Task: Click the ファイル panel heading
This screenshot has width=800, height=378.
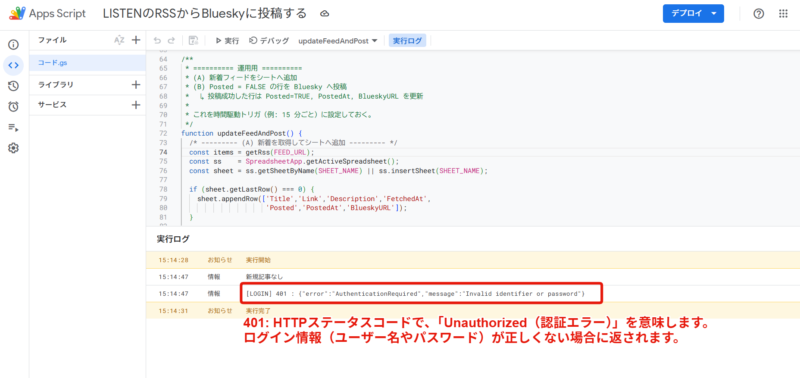Action: tap(52, 40)
